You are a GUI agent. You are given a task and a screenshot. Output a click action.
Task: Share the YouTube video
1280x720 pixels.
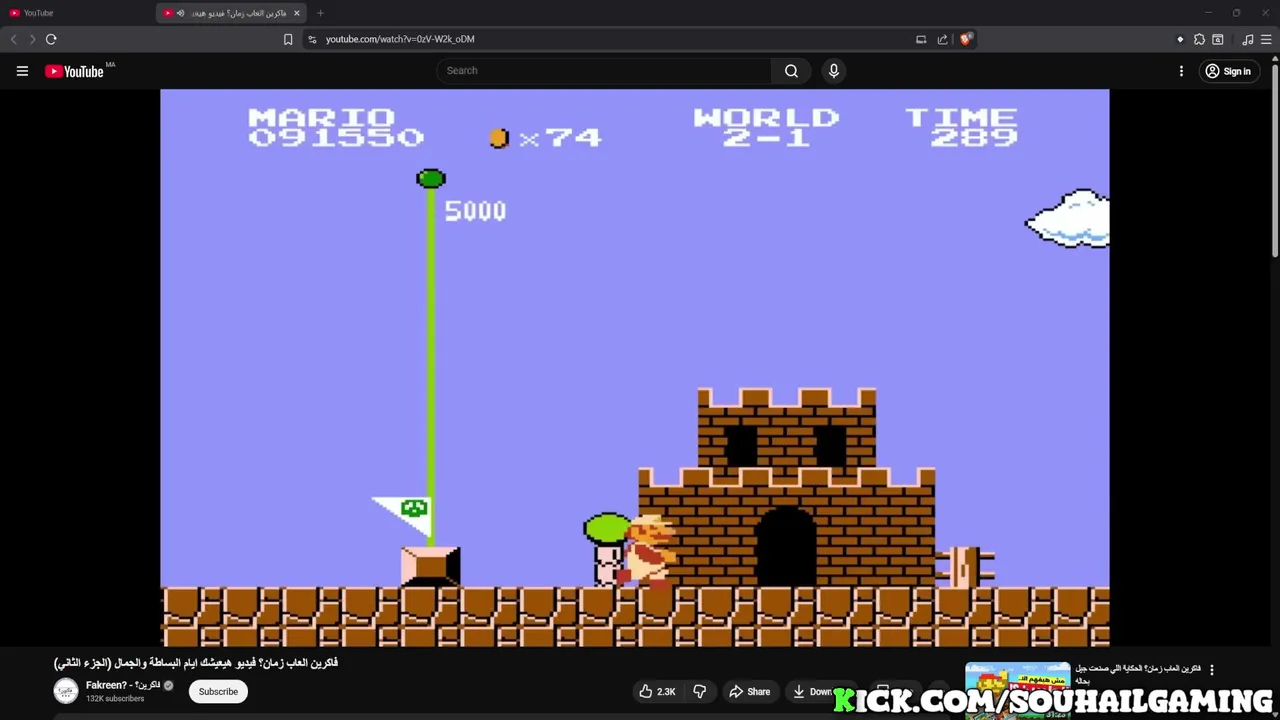pos(749,691)
